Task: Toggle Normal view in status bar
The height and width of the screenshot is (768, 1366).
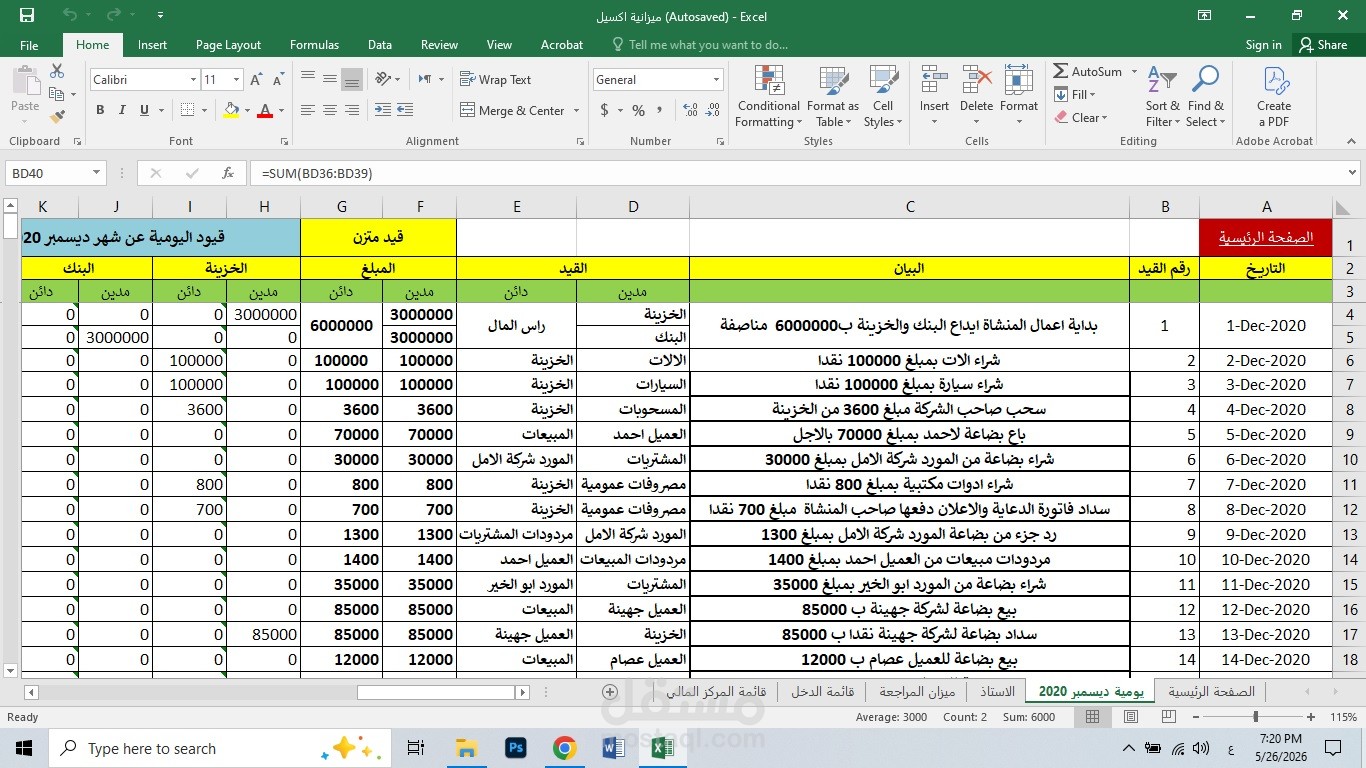Action: (1092, 717)
